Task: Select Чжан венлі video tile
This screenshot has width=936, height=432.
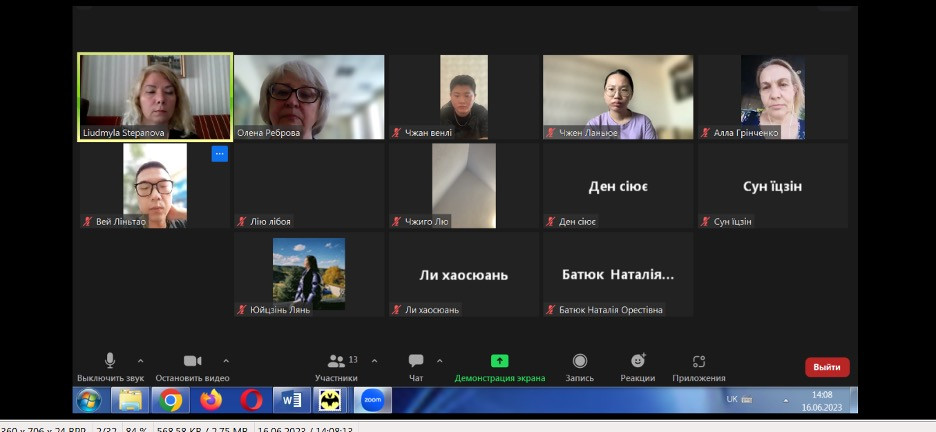Action: (464, 97)
